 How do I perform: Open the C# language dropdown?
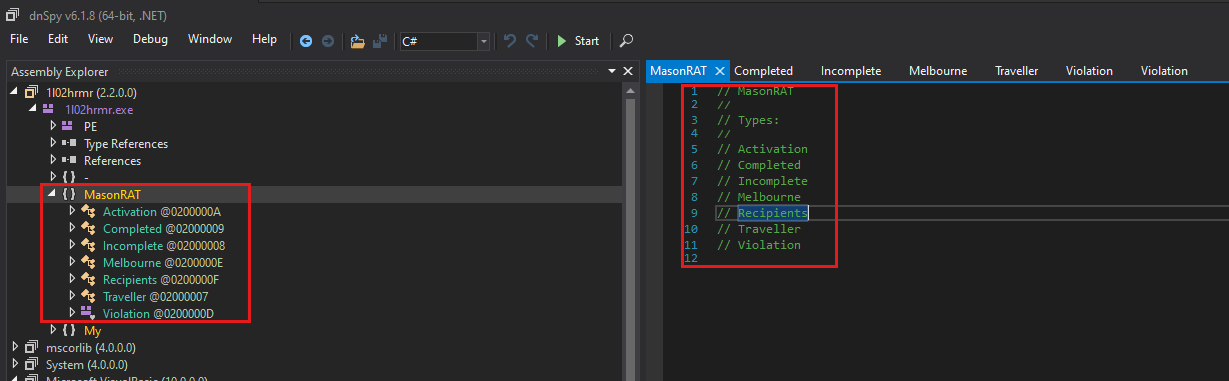point(484,41)
